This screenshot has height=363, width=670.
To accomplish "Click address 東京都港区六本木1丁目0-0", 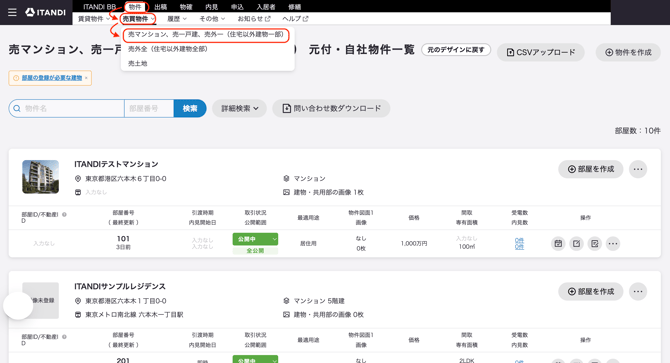I will click(x=126, y=301).
